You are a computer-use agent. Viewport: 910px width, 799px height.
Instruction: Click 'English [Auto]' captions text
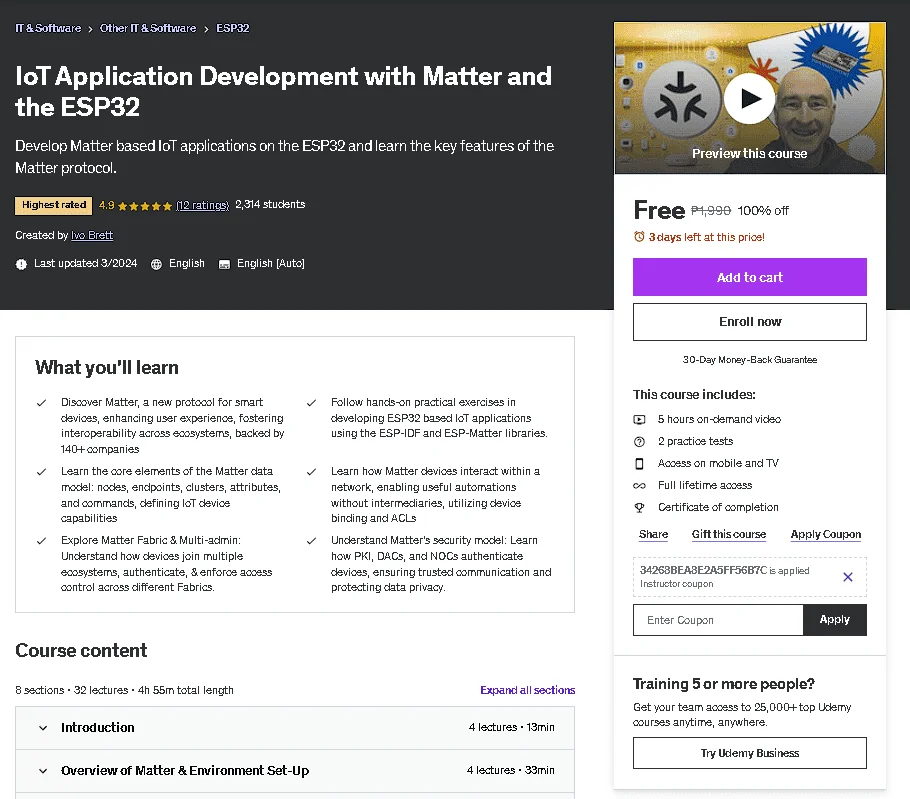tap(270, 263)
